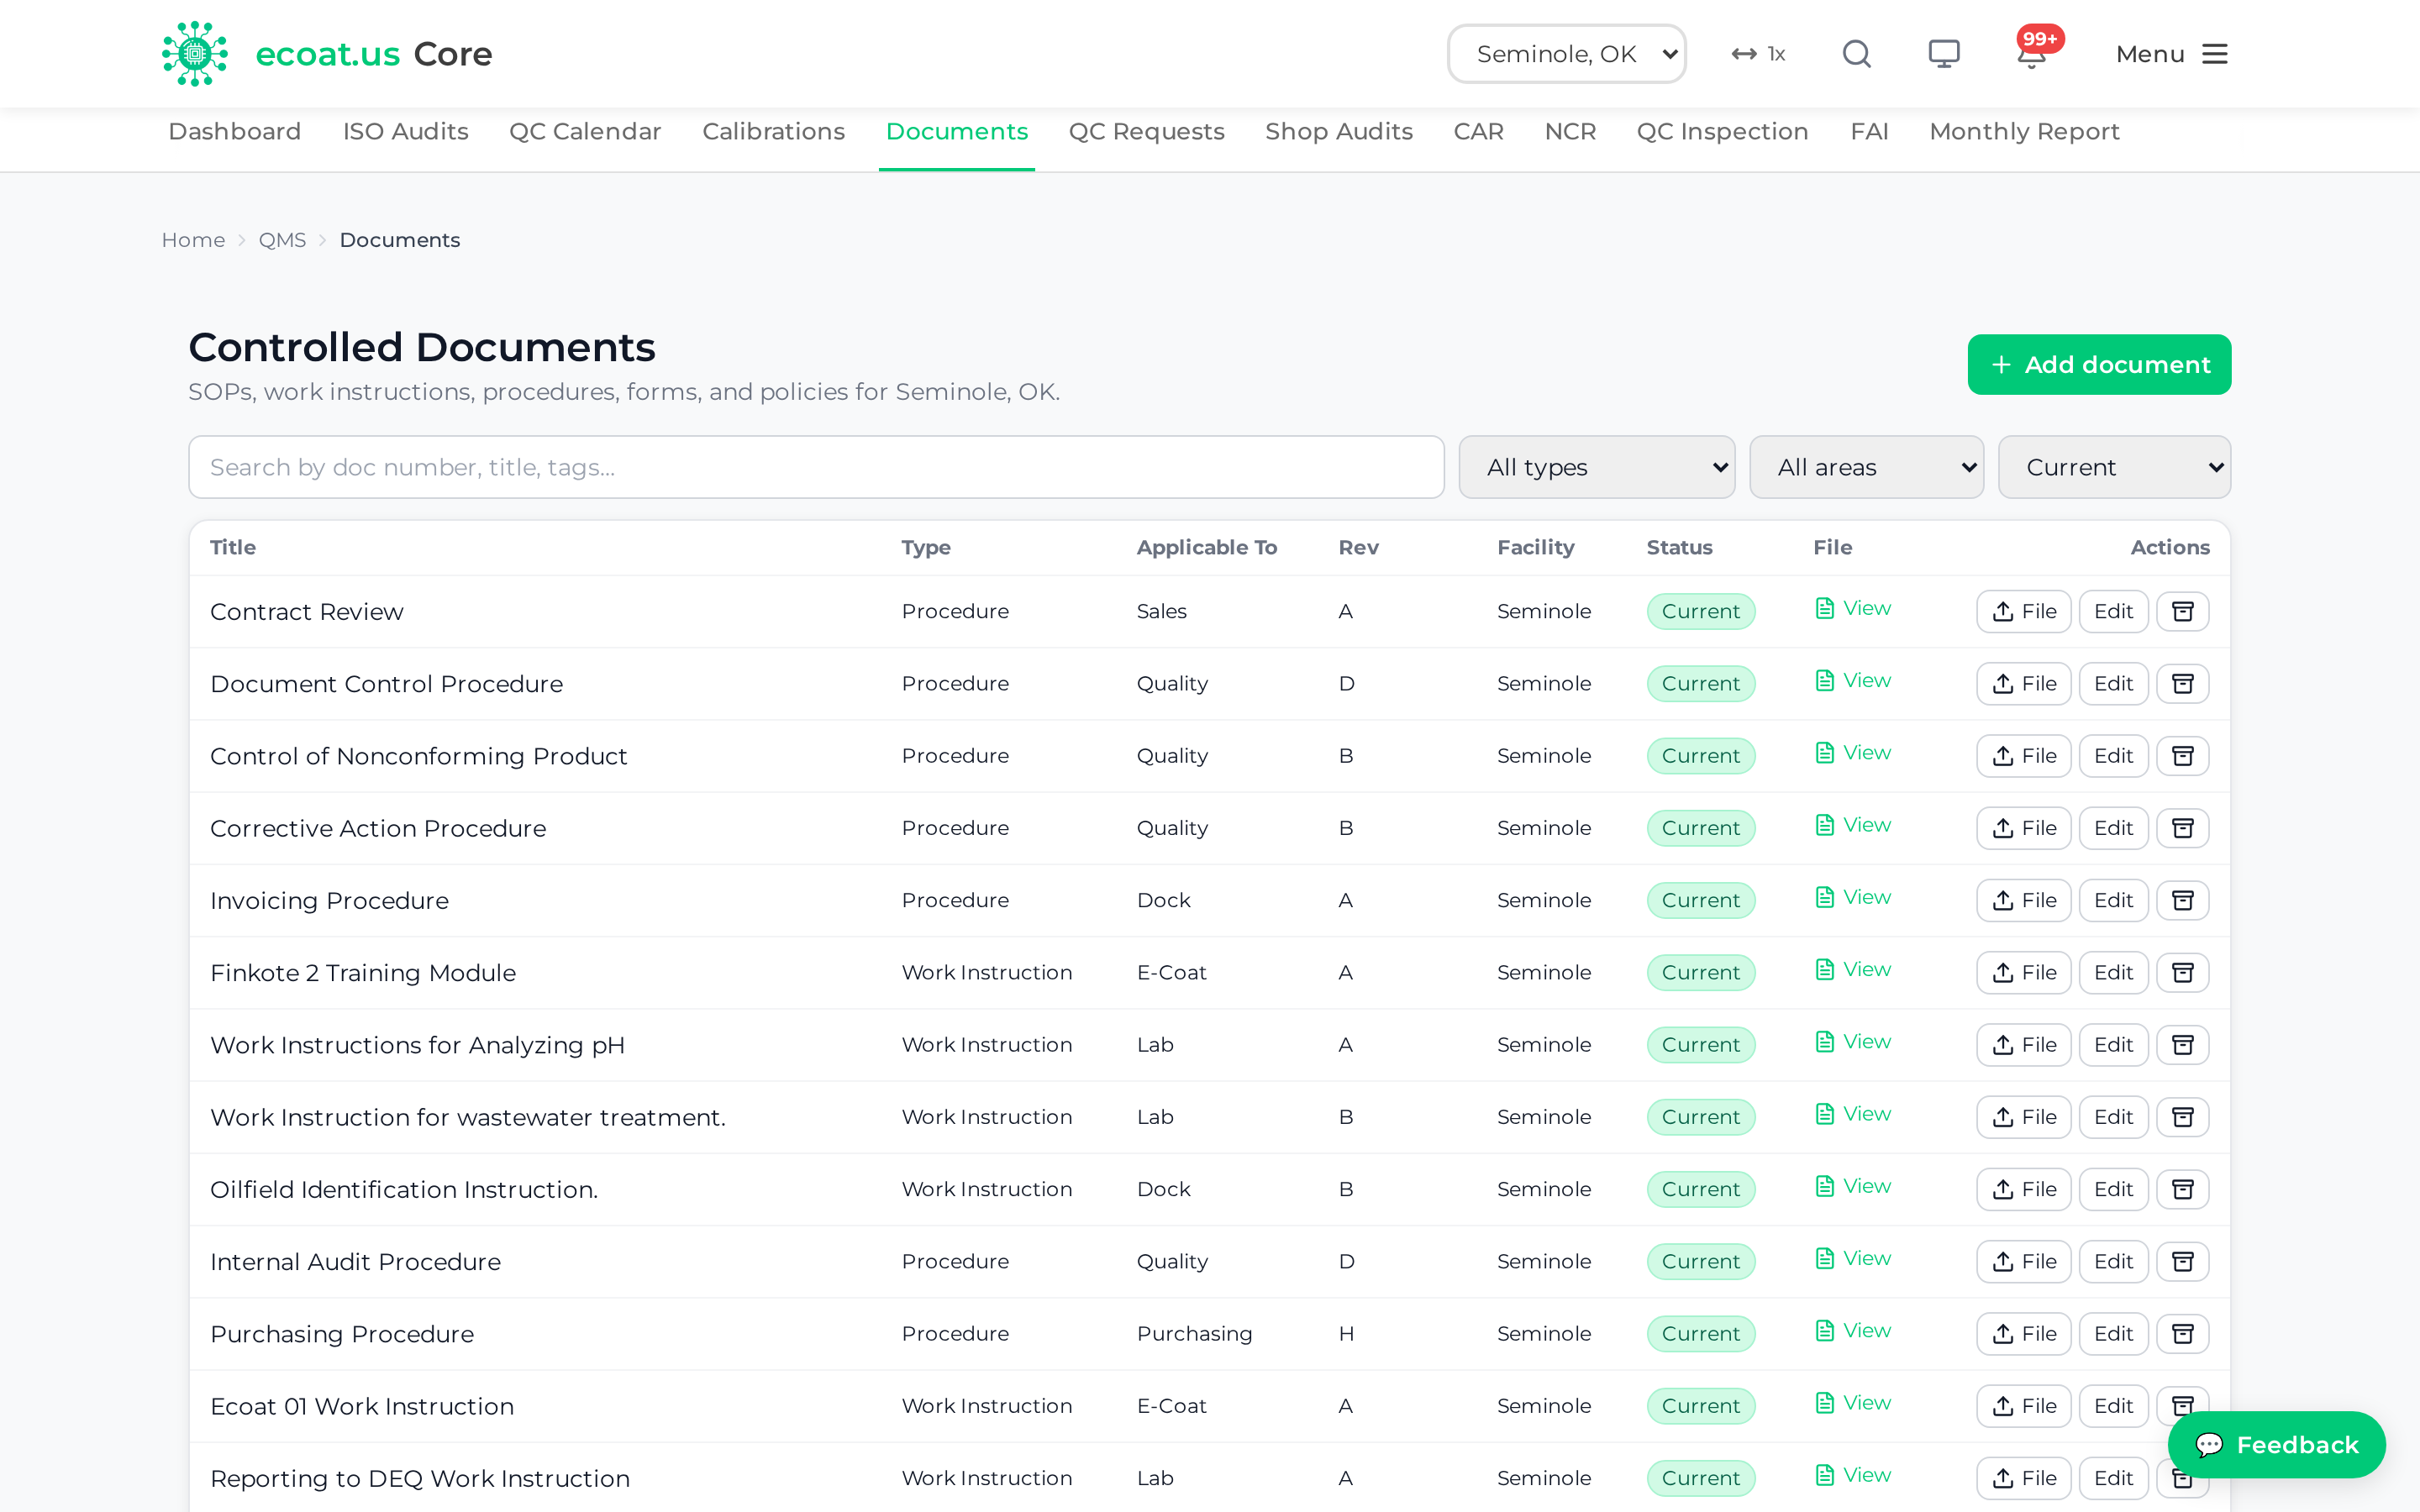Click the Title column header
The height and width of the screenshot is (1512, 2420).
click(x=233, y=547)
